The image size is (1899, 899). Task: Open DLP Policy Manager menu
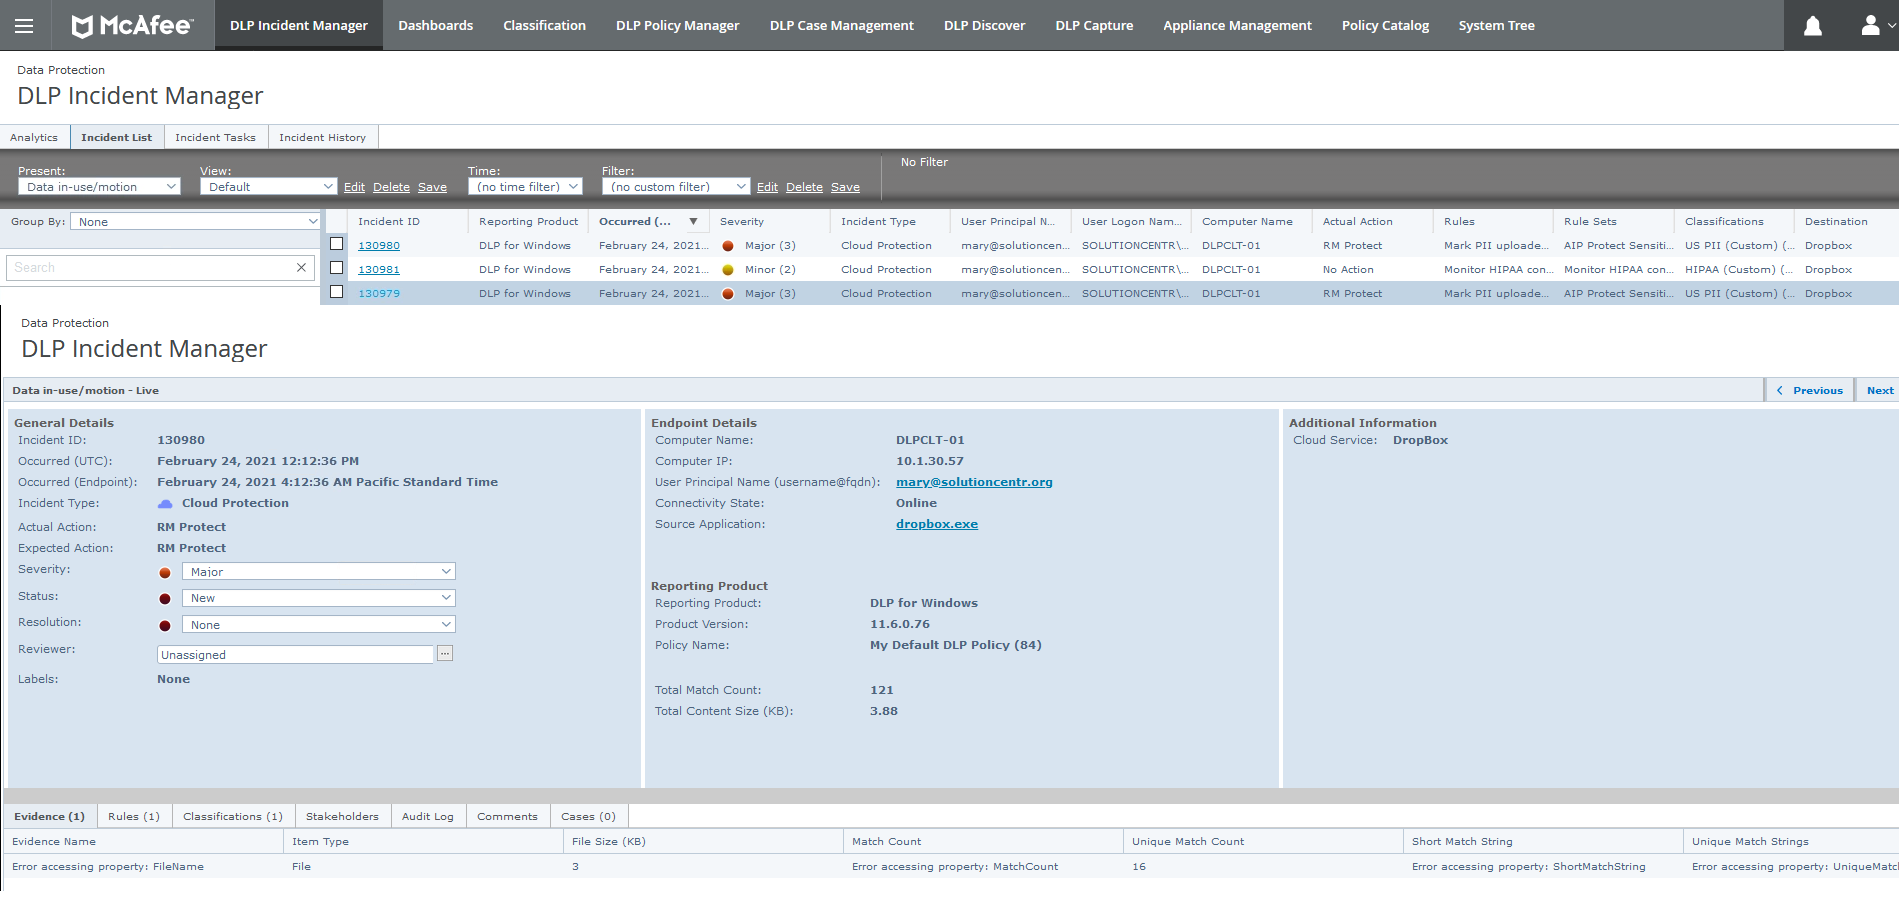click(x=677, y=25)
